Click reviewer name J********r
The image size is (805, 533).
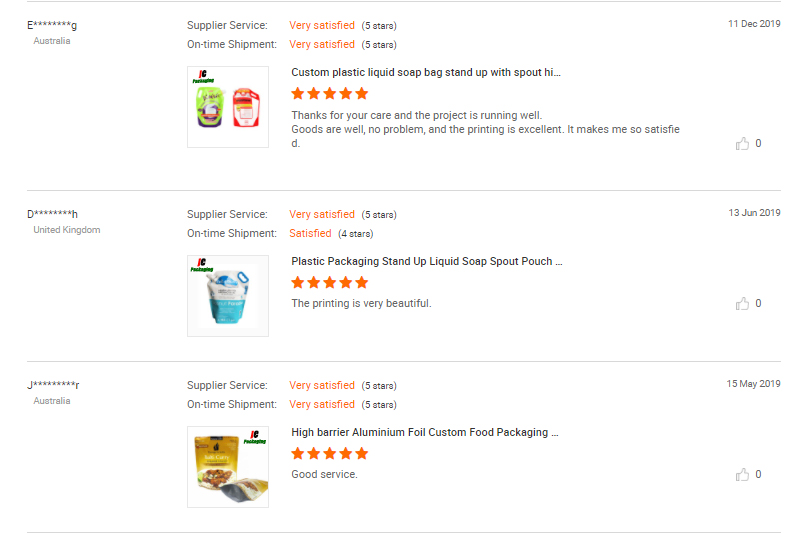click(x=53, y=385)
